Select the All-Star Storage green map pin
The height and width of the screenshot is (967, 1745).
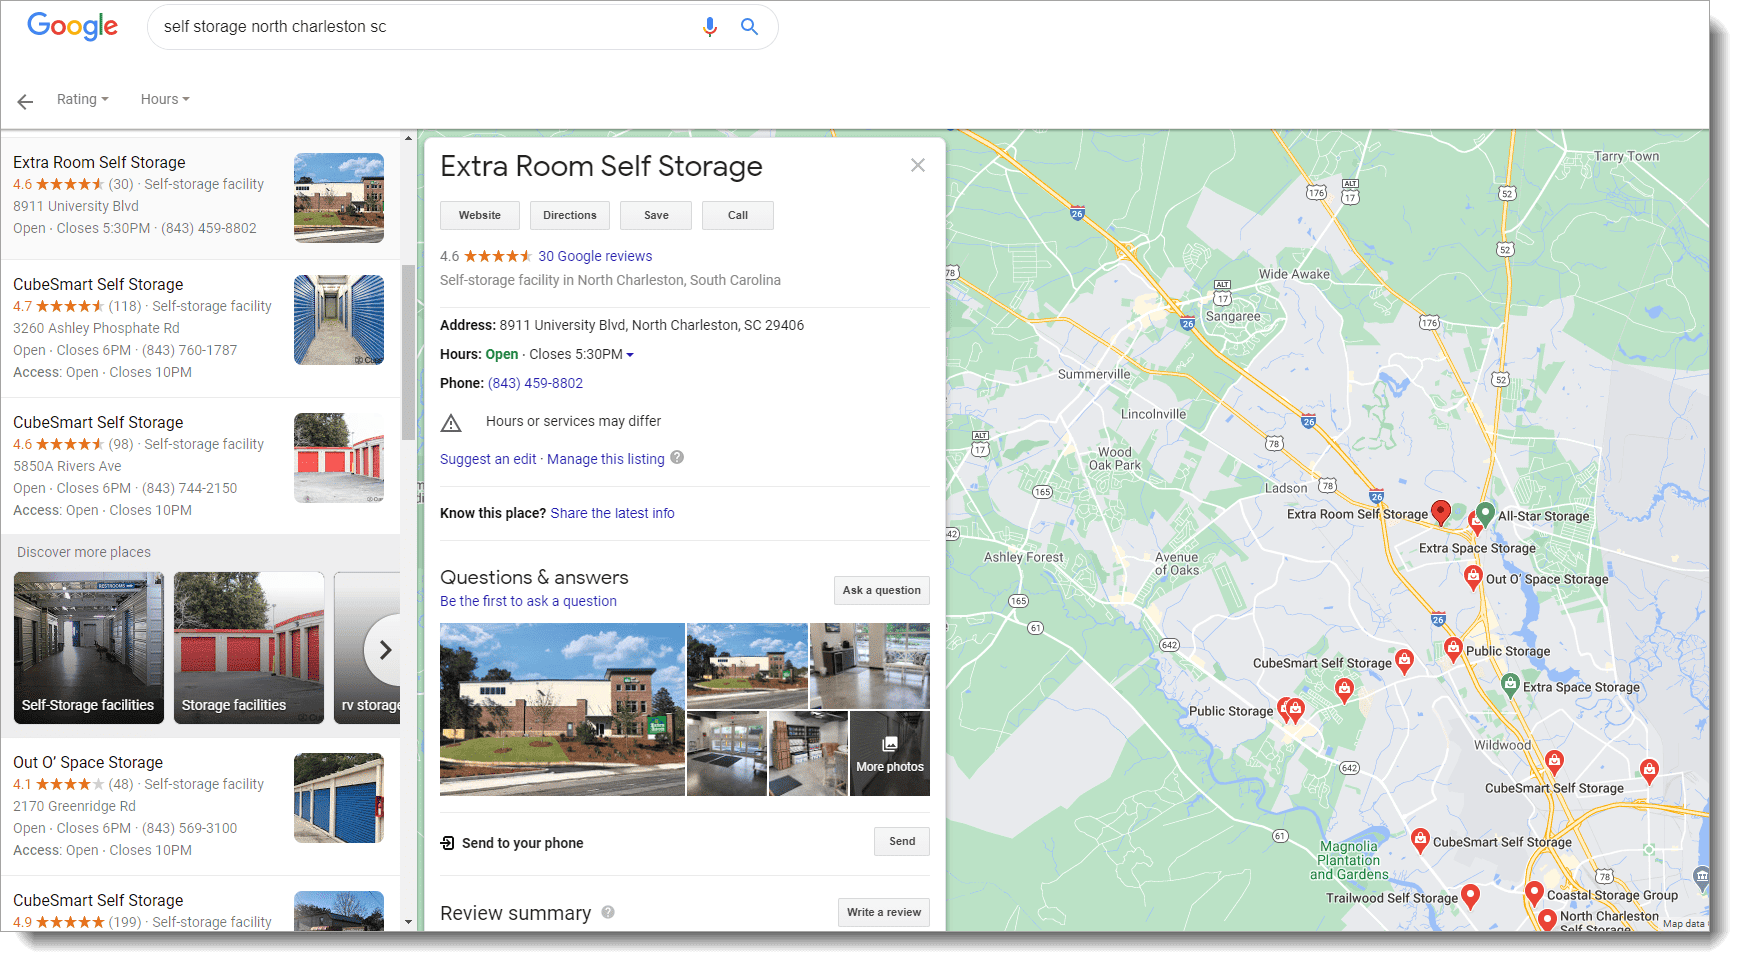[x=1485, y=513]
